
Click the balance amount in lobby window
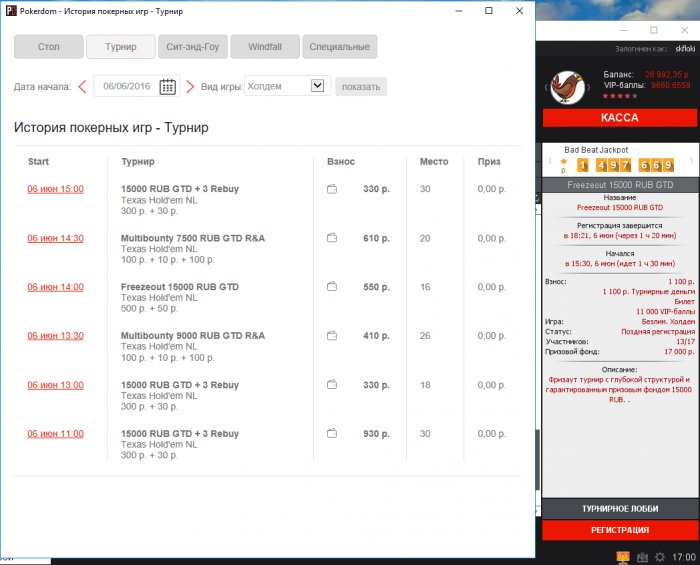[667, 75]
